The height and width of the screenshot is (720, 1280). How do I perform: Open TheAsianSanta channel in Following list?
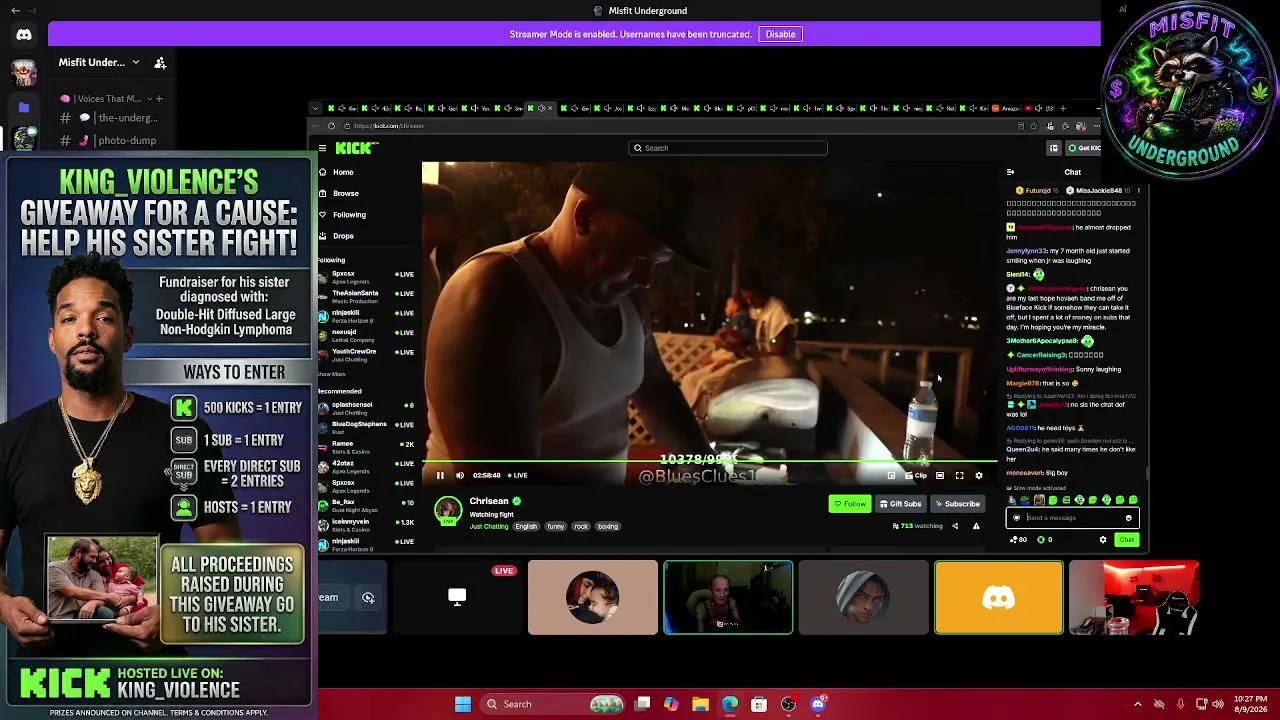[367, 296]
